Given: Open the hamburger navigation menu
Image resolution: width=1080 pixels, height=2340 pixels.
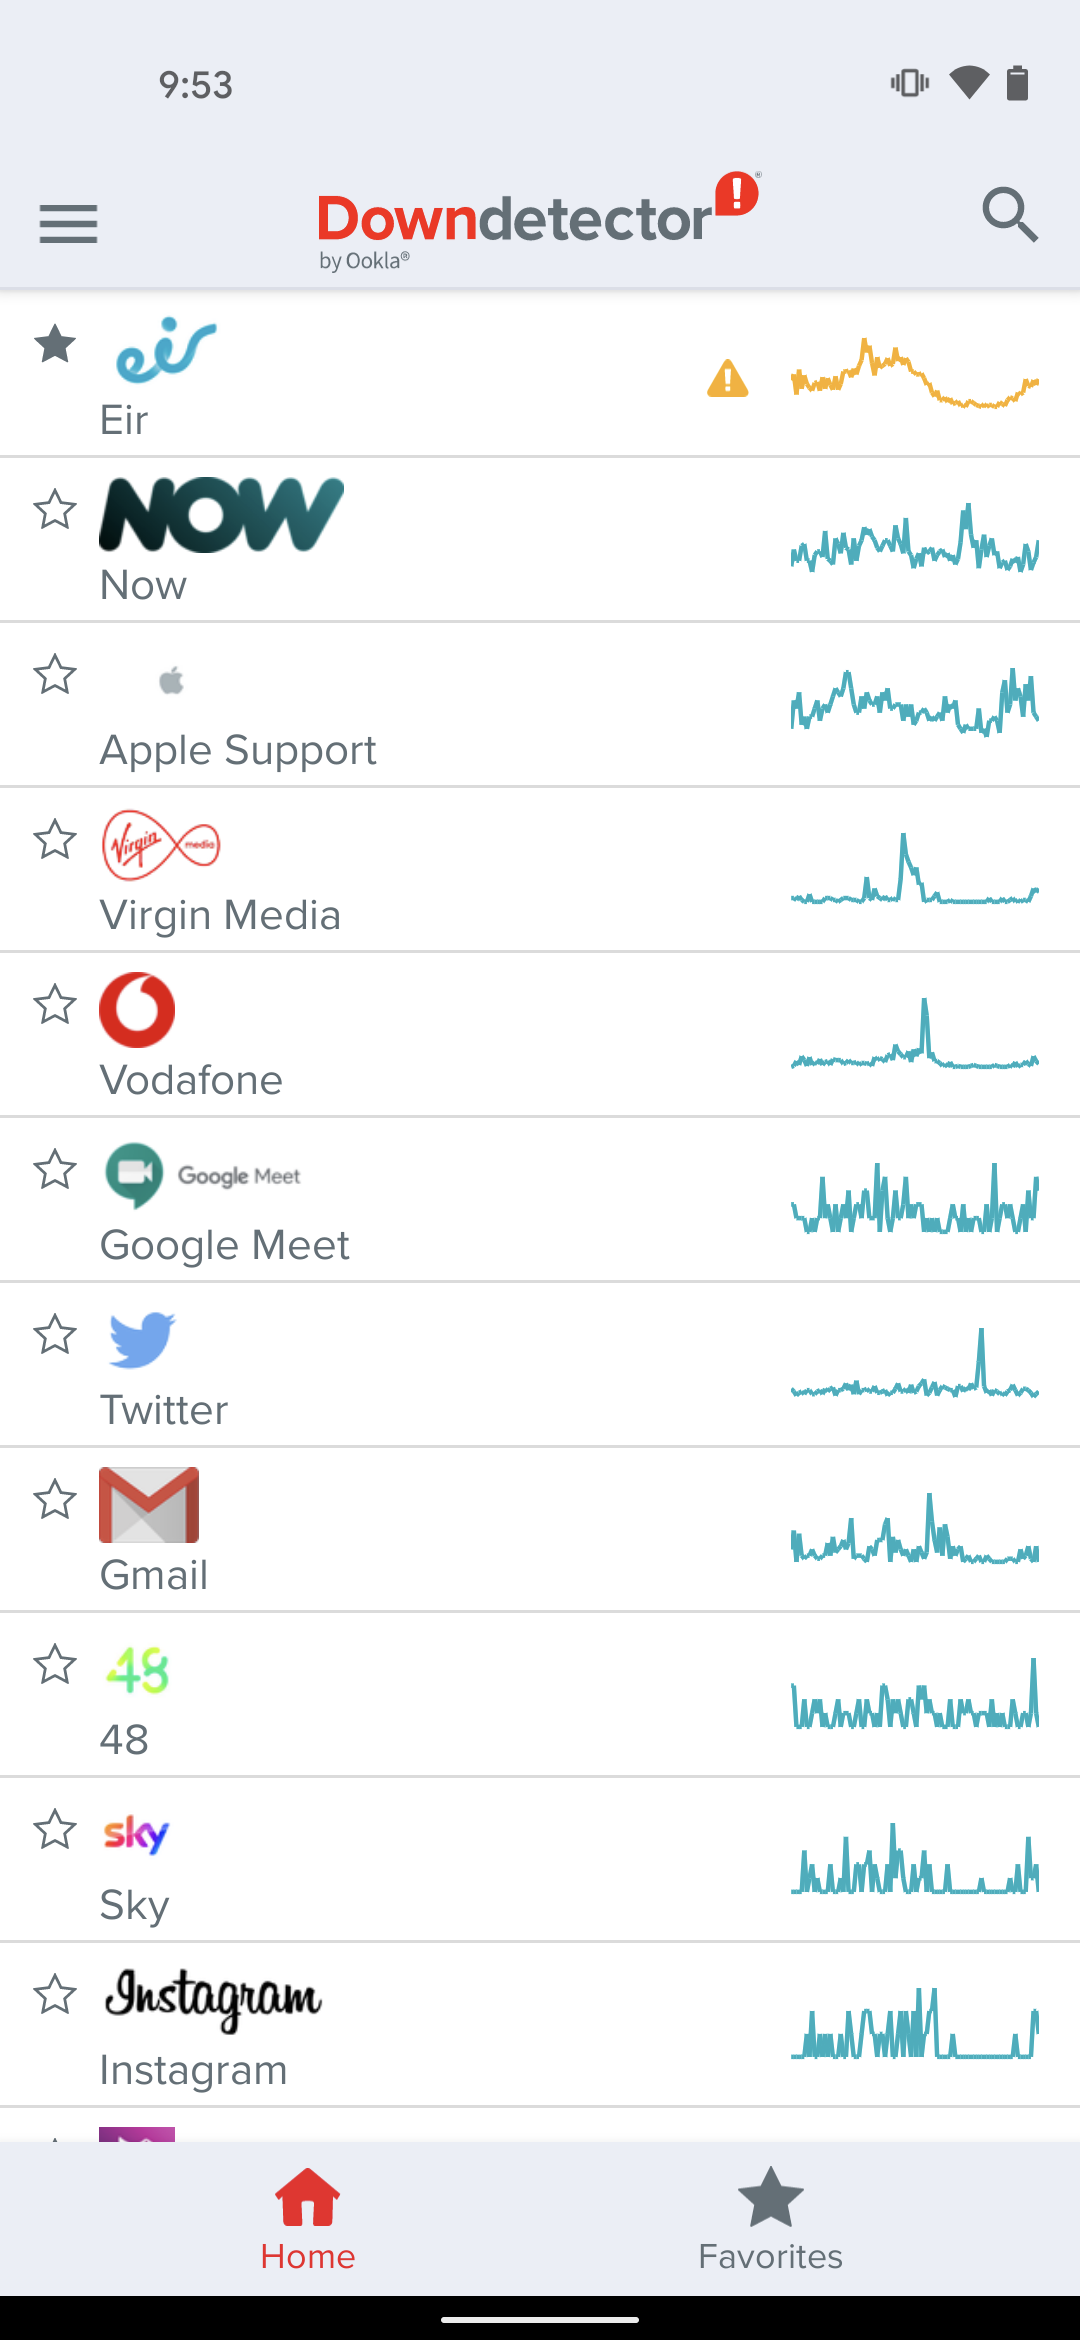Looking at the screenshot, I should pyautogui.click(x=68, y=223).
